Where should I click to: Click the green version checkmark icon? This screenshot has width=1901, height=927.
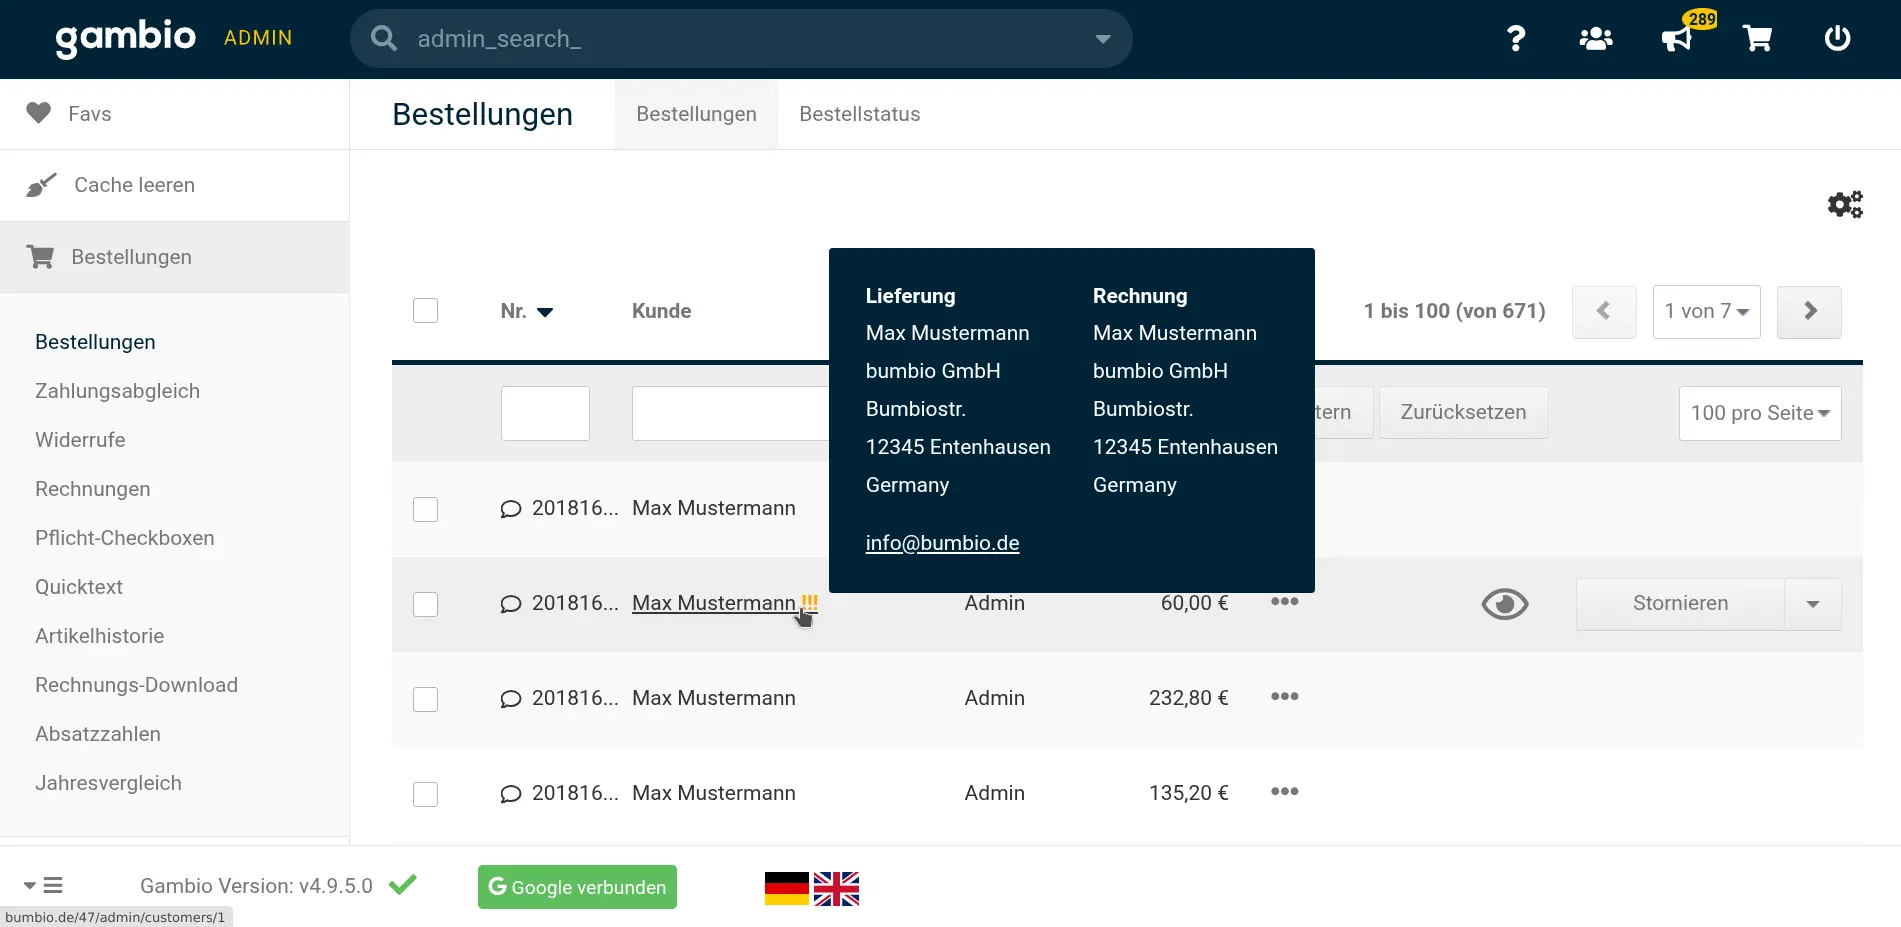(403, 884)
